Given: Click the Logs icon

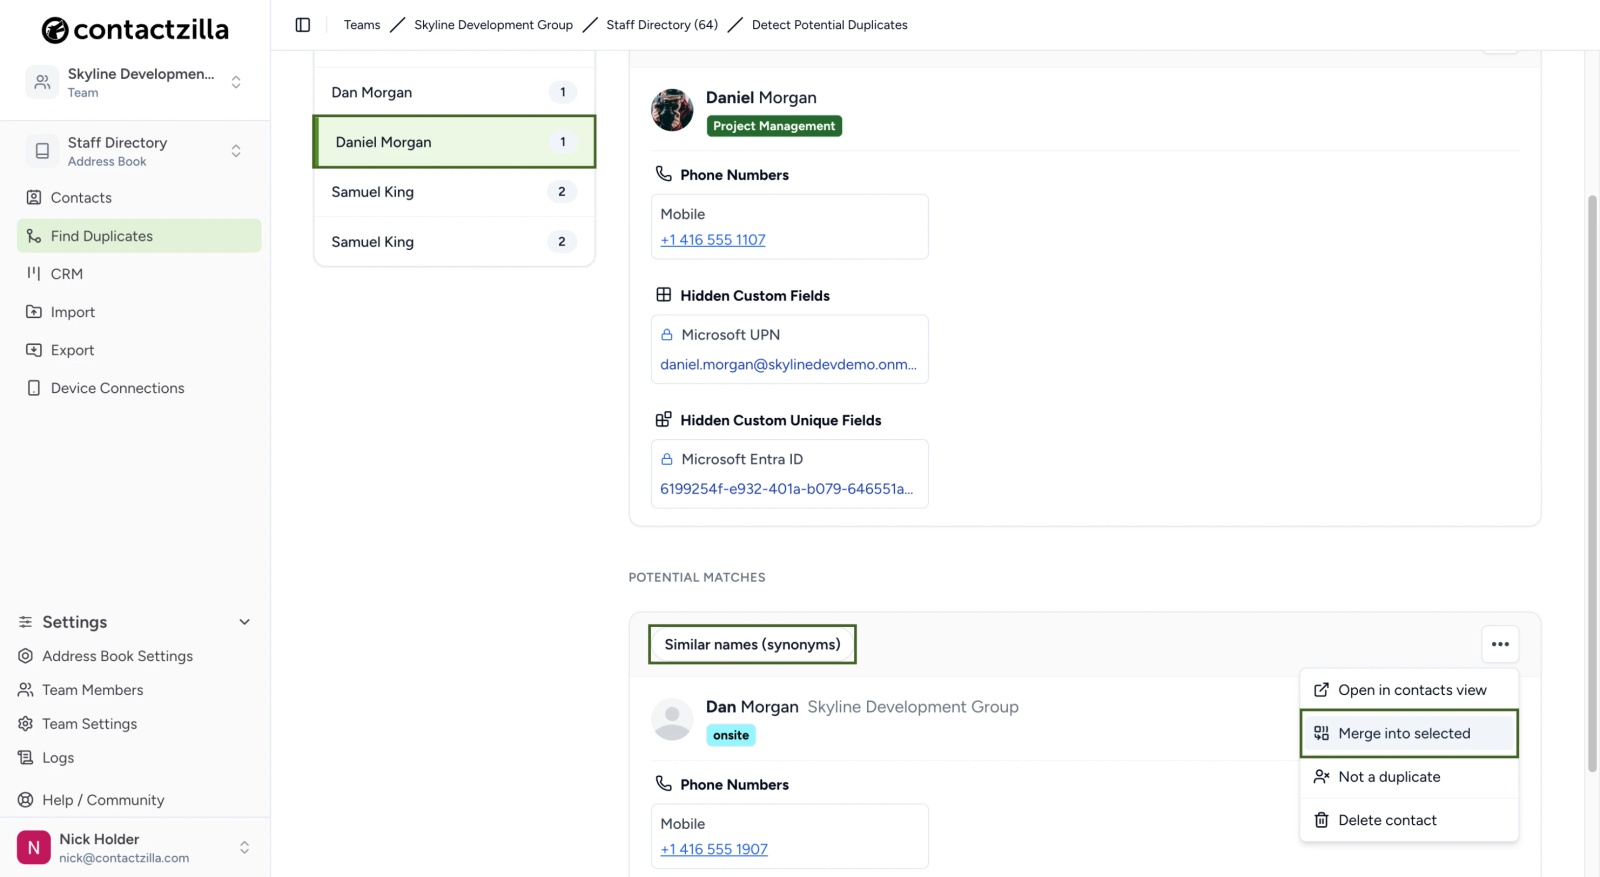Looking at the screenshot, I should click(26, 758).
